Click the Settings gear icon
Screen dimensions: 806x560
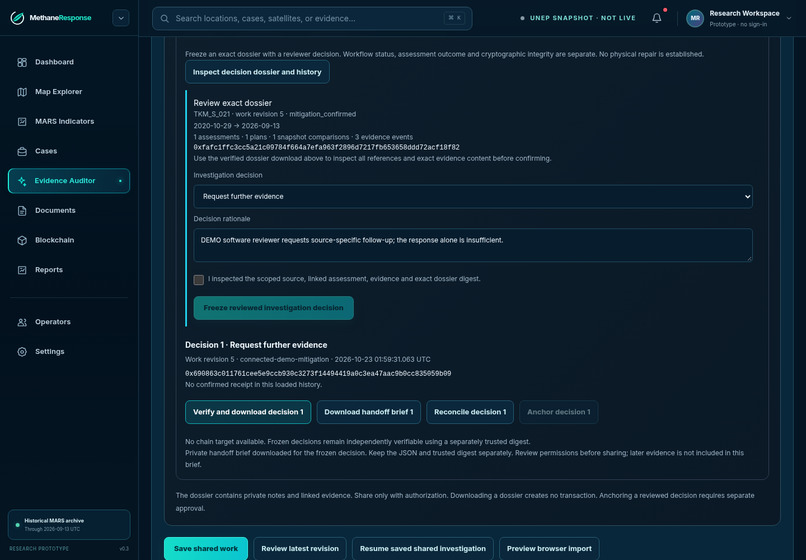(22, 352)
